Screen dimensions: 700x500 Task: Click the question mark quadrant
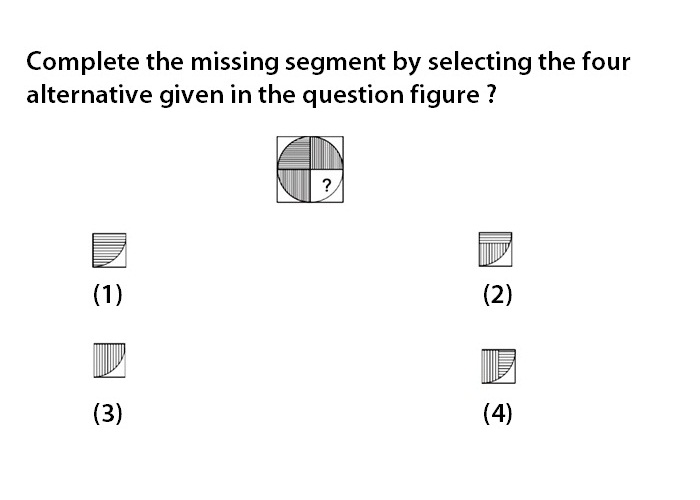pyautogui.click(x=327, y=186)
